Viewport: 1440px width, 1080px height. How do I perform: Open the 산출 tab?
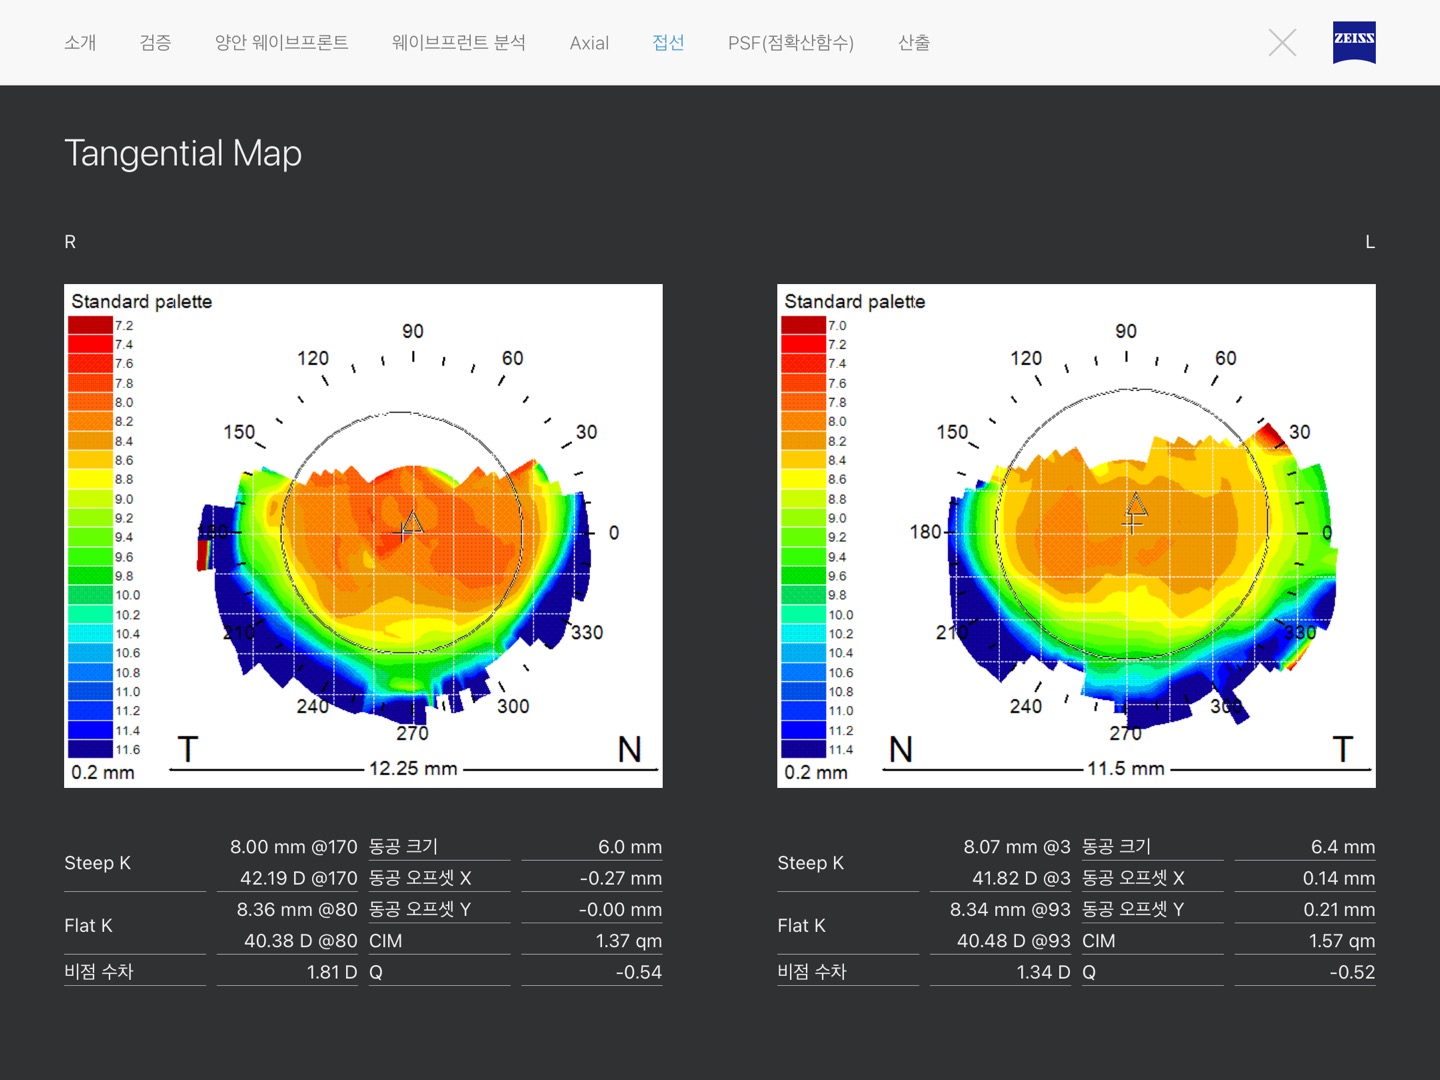pyautogui.click(x=914, y=42)
